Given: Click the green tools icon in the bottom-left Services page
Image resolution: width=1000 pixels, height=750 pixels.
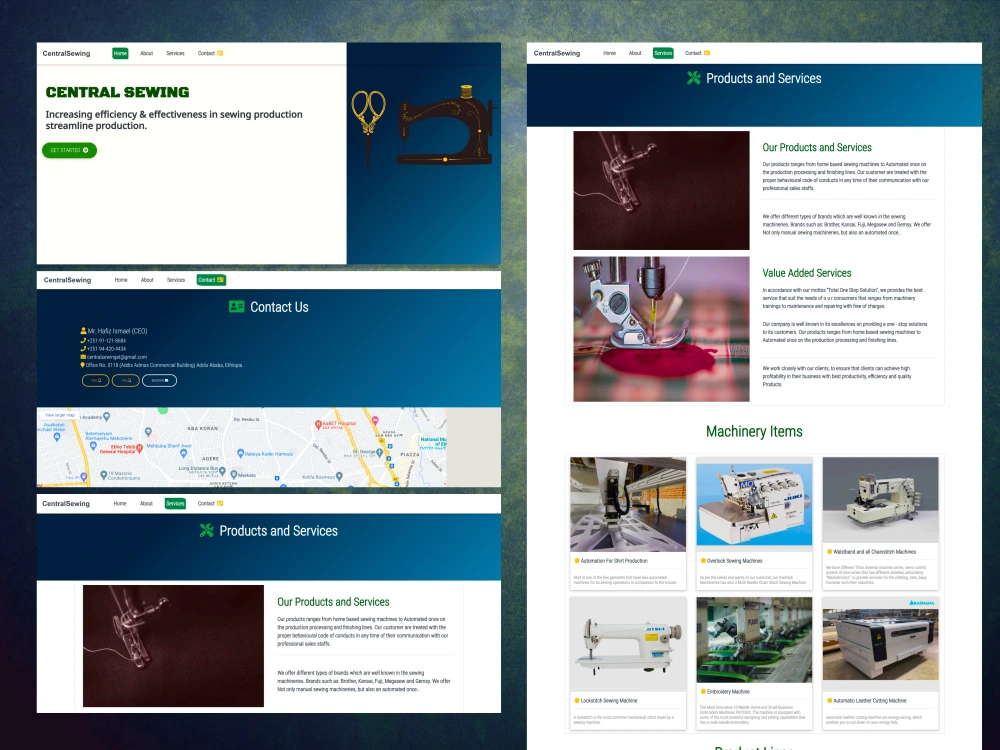Looking at the screenshot, I should point(207,531).
